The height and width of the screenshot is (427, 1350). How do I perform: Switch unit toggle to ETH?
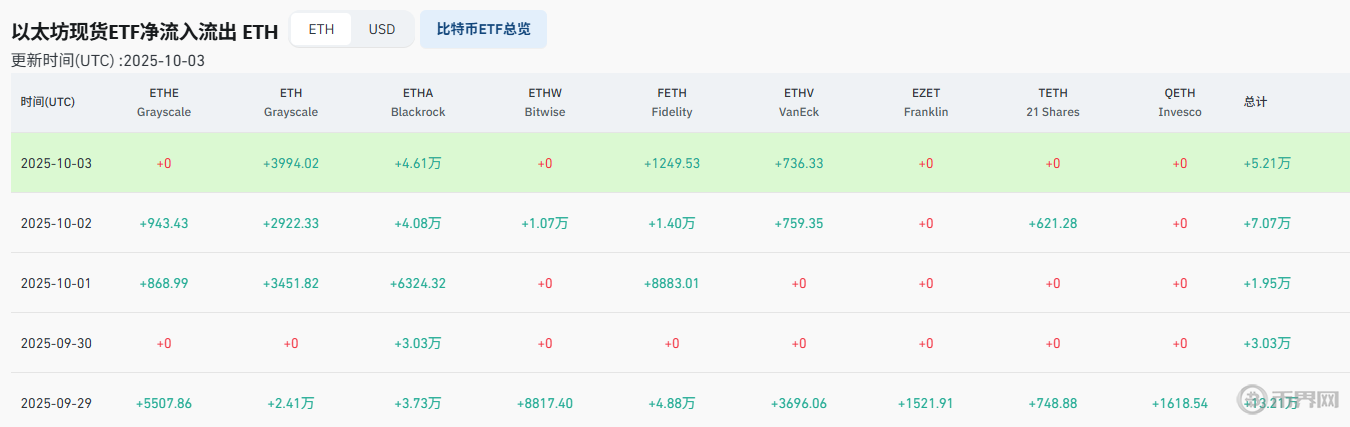[x=321, y=29]
